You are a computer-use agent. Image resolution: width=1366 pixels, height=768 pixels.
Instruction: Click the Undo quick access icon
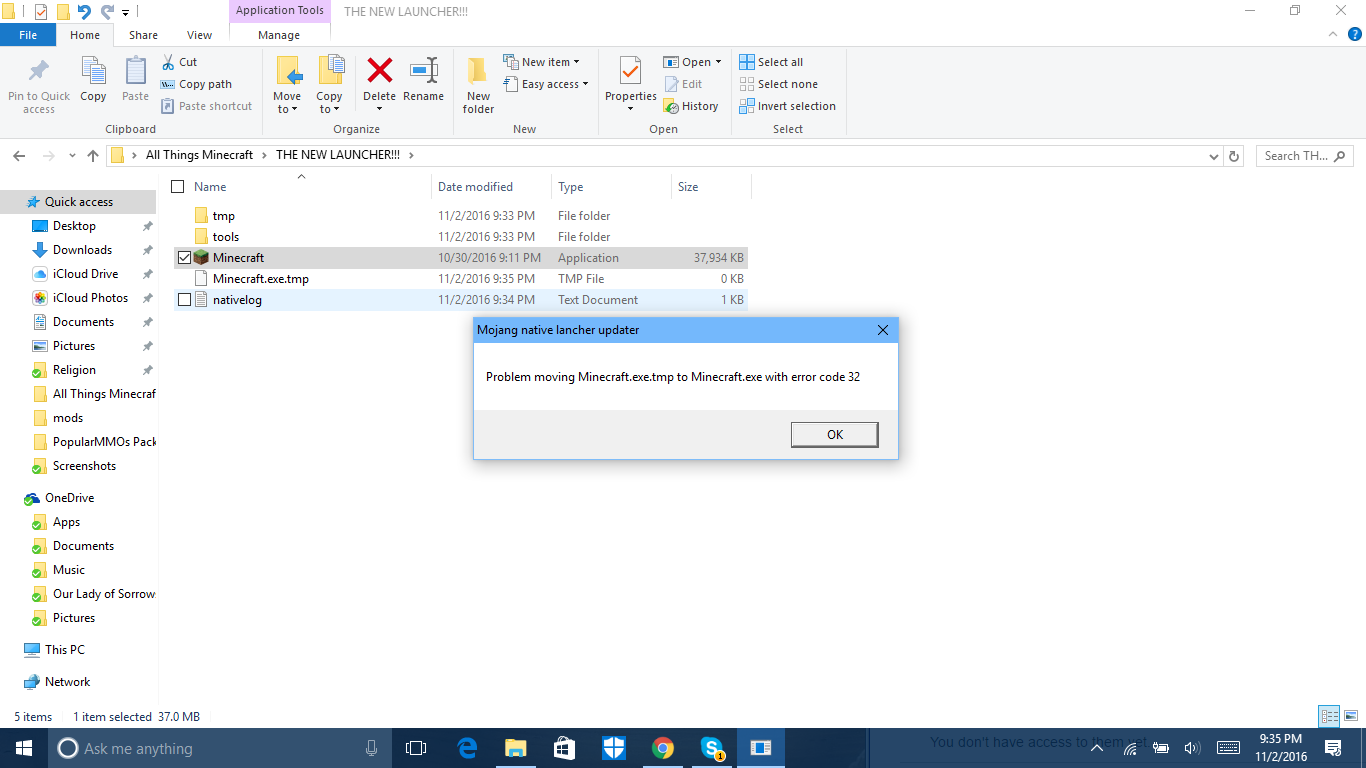click(x=84, y=12)
